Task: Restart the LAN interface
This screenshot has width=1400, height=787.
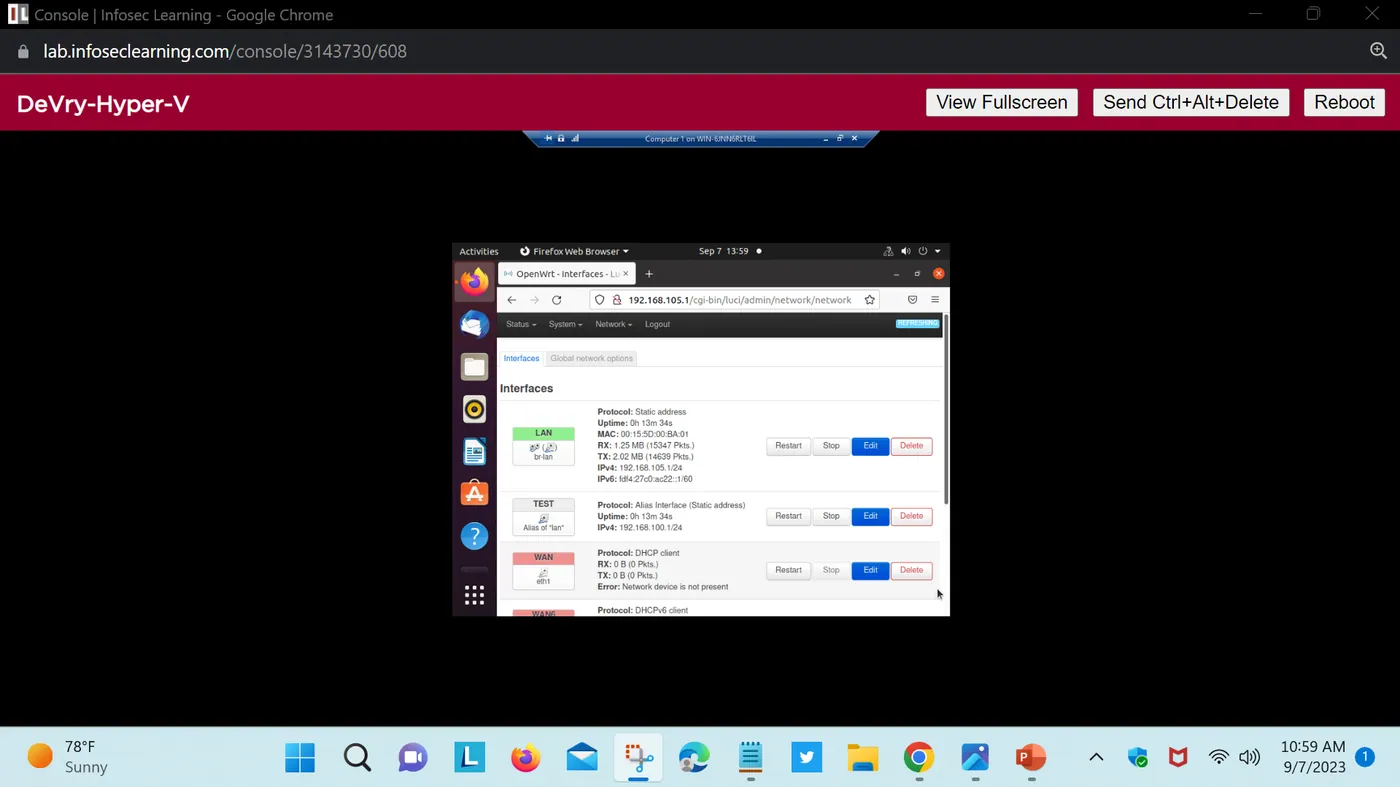Action: (788, 446)
